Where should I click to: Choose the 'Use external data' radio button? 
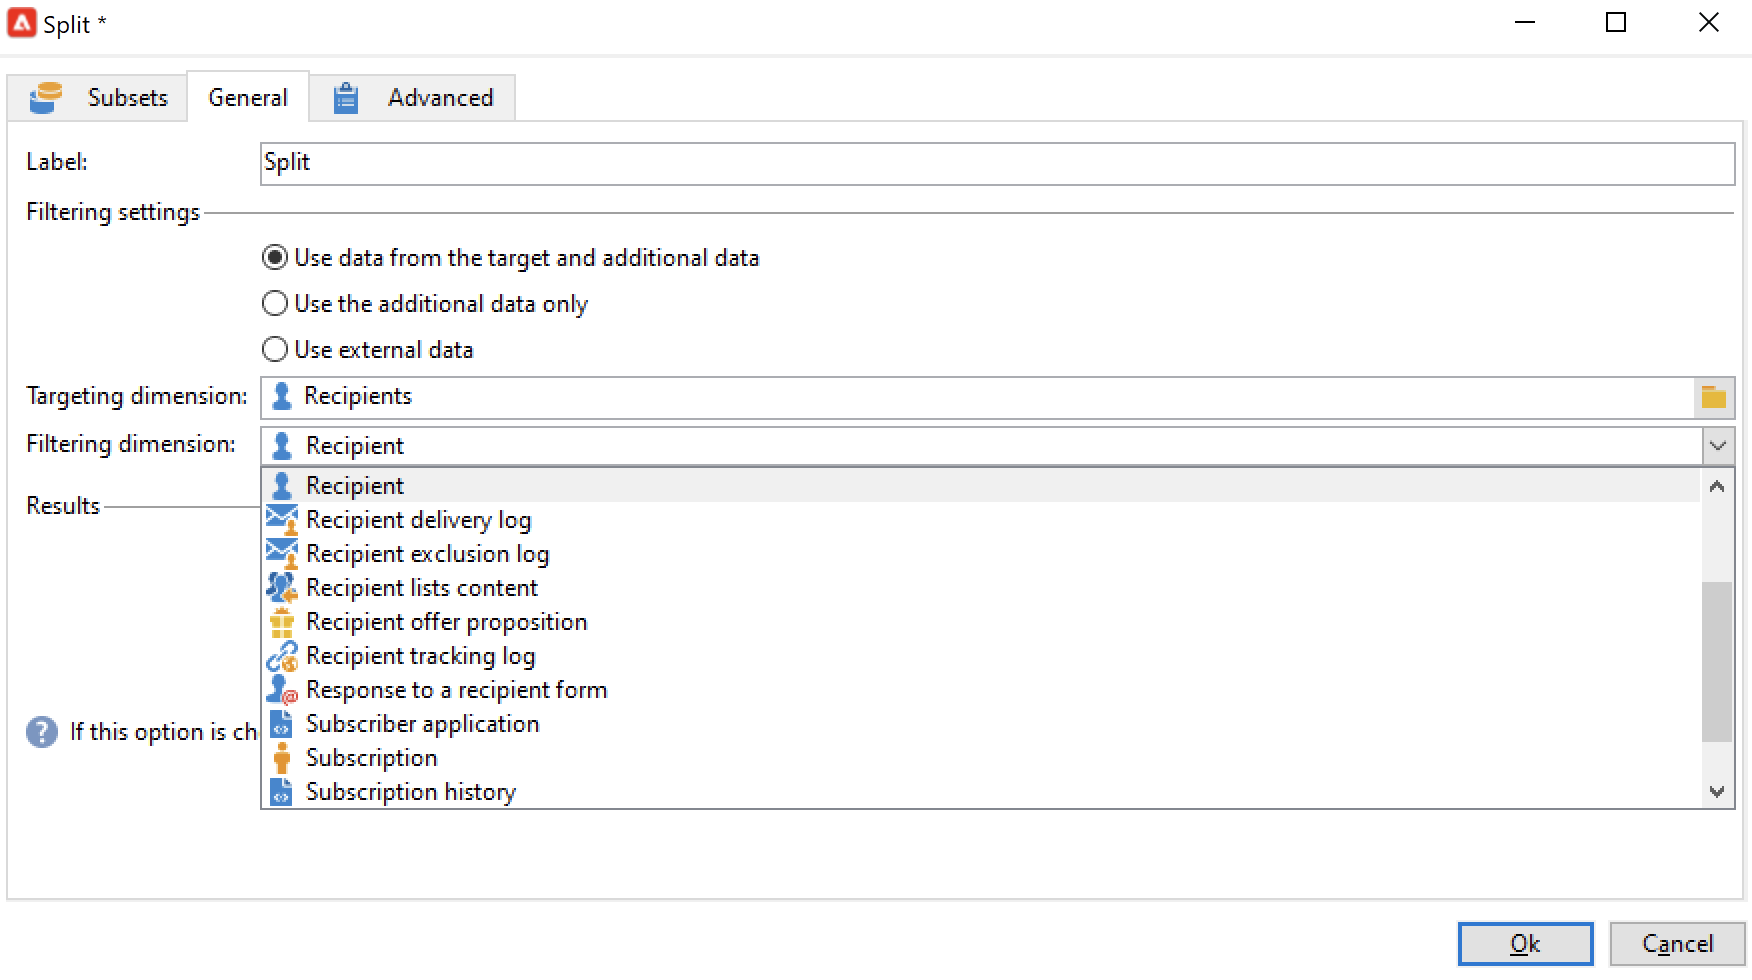[x=275, y=350]
